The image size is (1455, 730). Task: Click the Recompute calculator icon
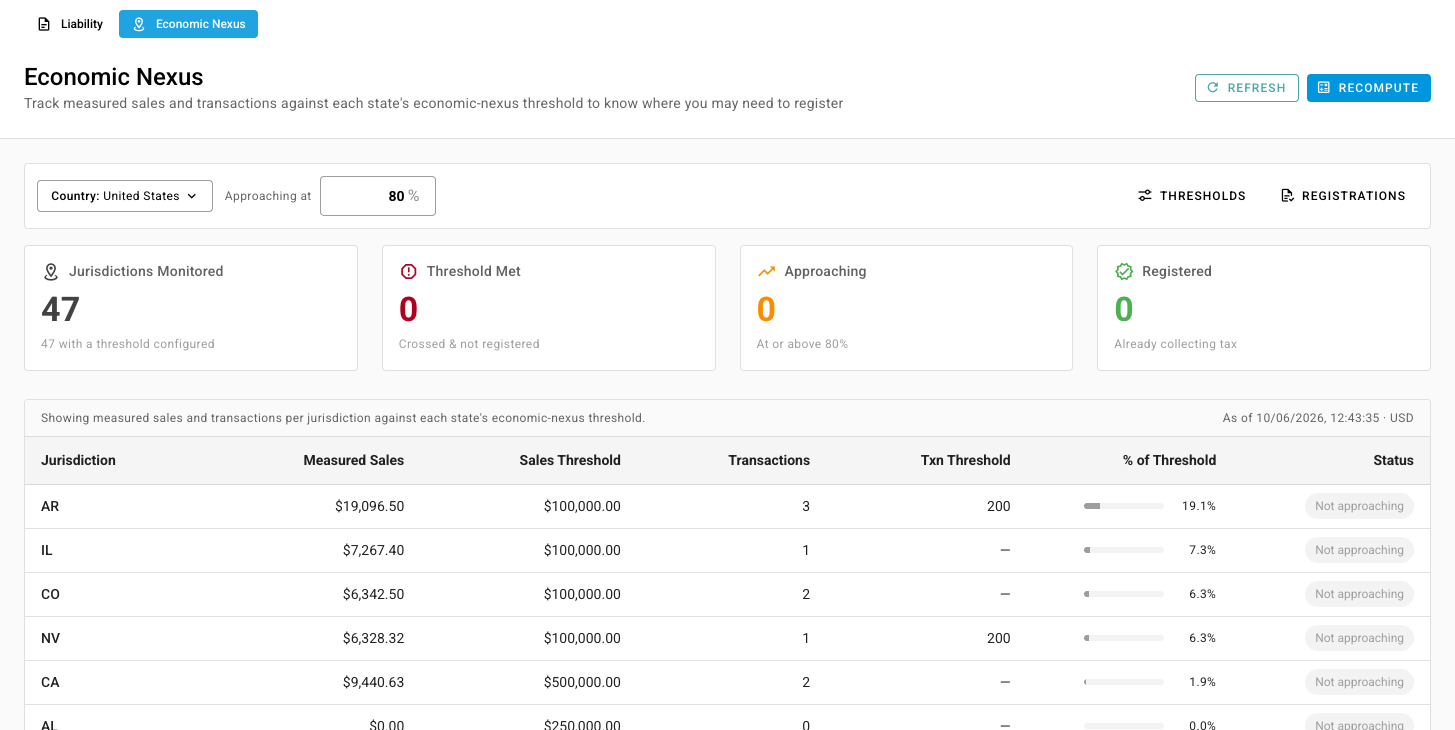pos(1324,88)
